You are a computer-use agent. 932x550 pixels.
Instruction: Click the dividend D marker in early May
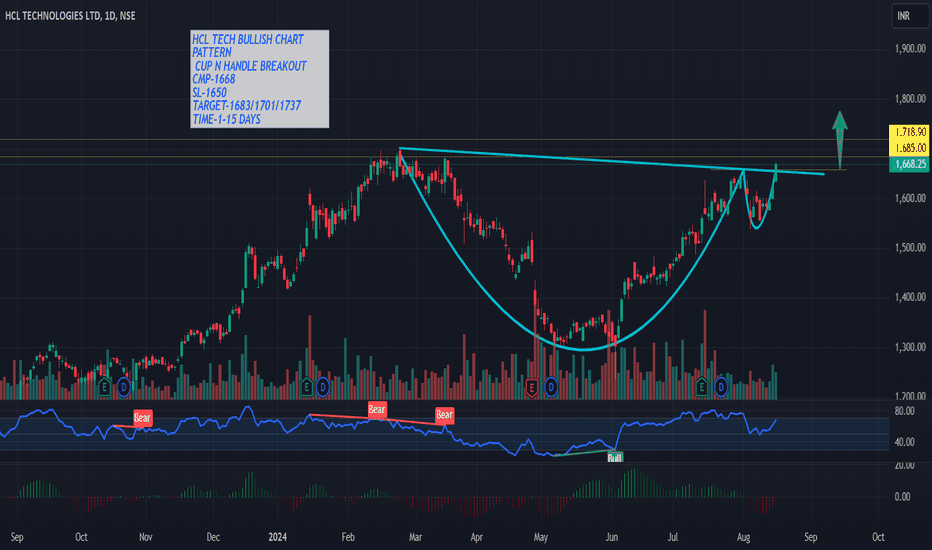[551, 387]
